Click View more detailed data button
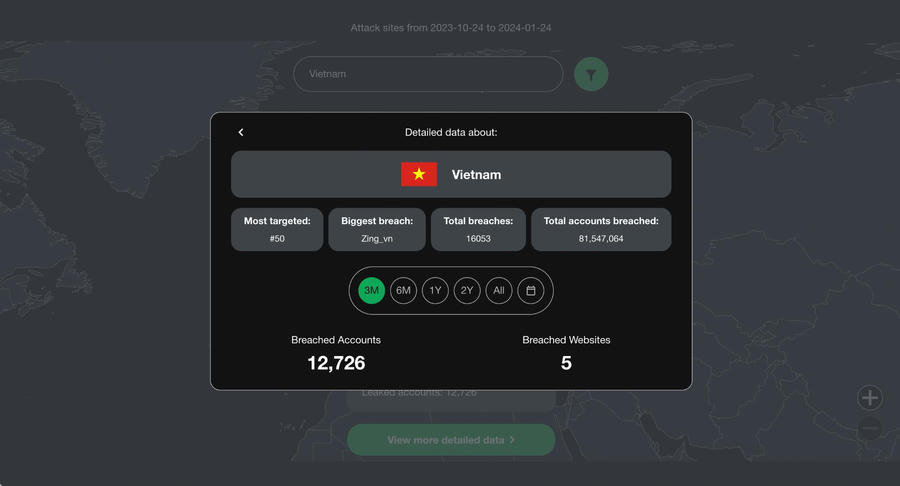Image resolution: width=900 pixels, height=486 pixels. (x=451, y=440)
